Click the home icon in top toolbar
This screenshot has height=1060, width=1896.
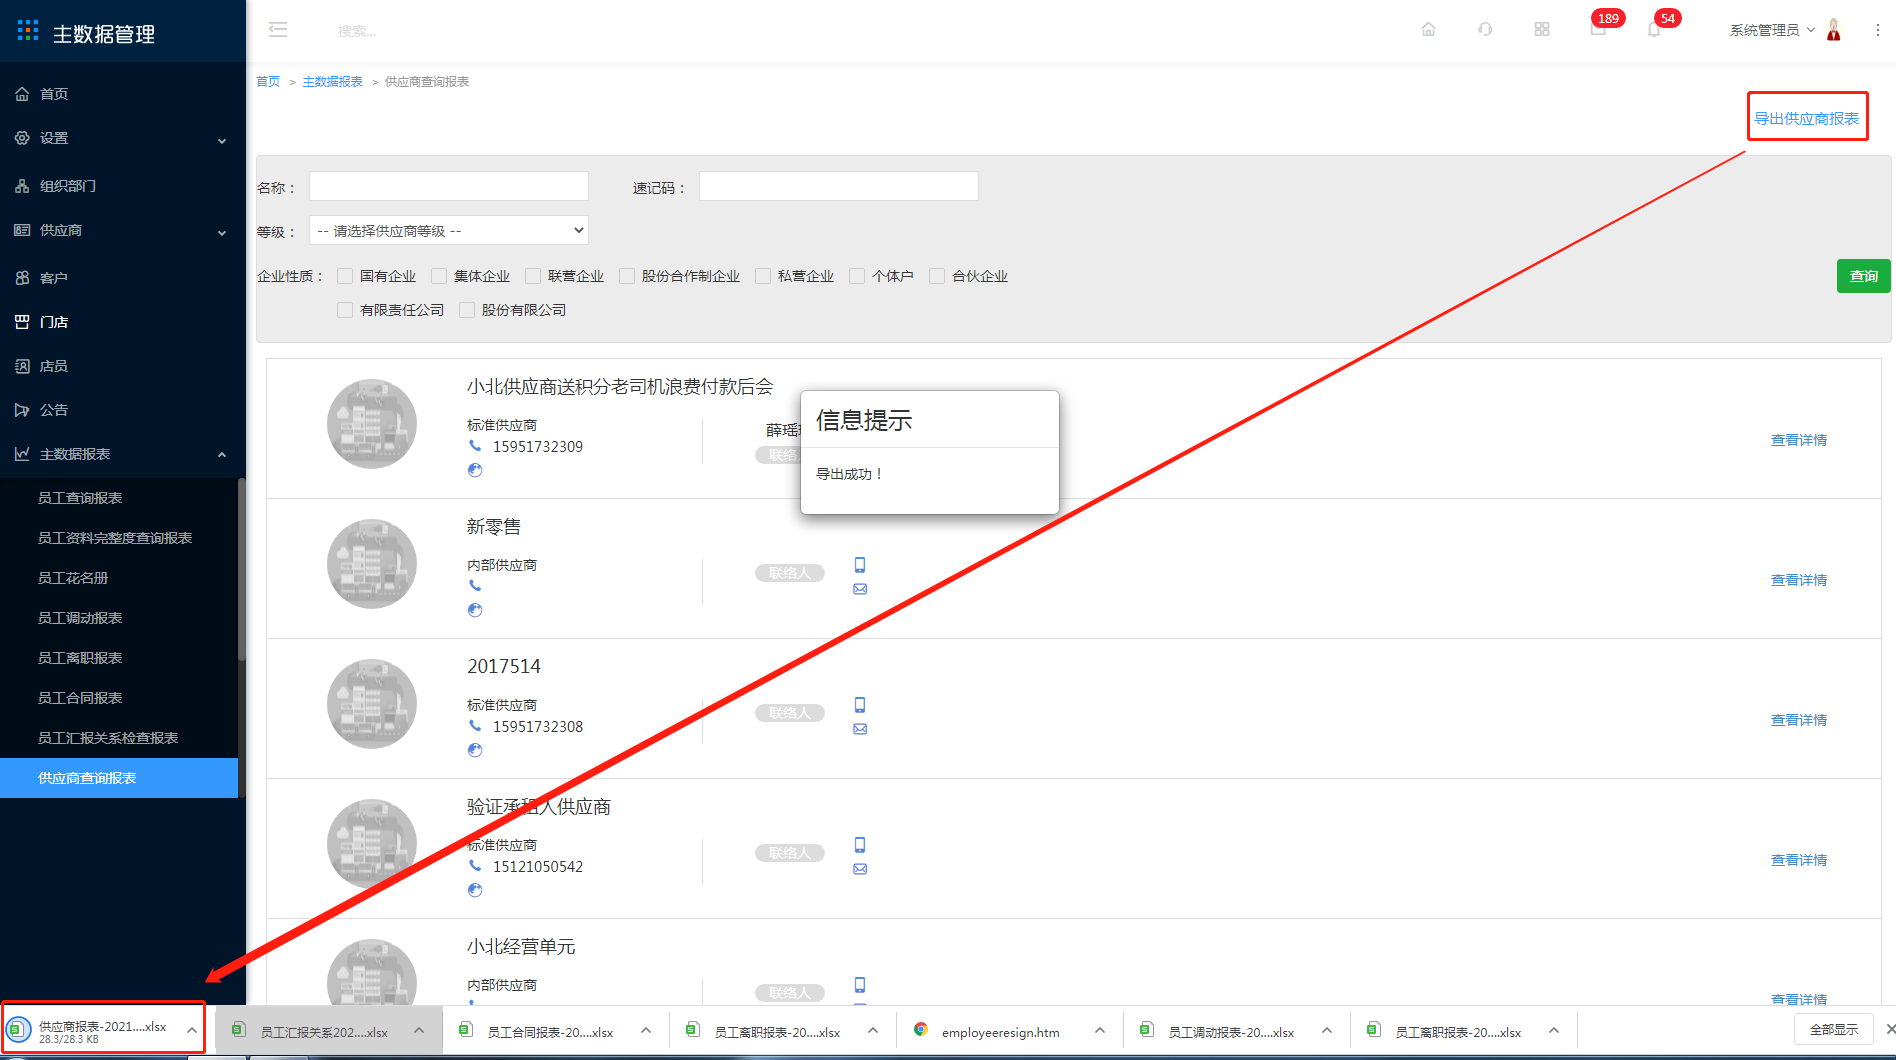(x=1428, y=30)
